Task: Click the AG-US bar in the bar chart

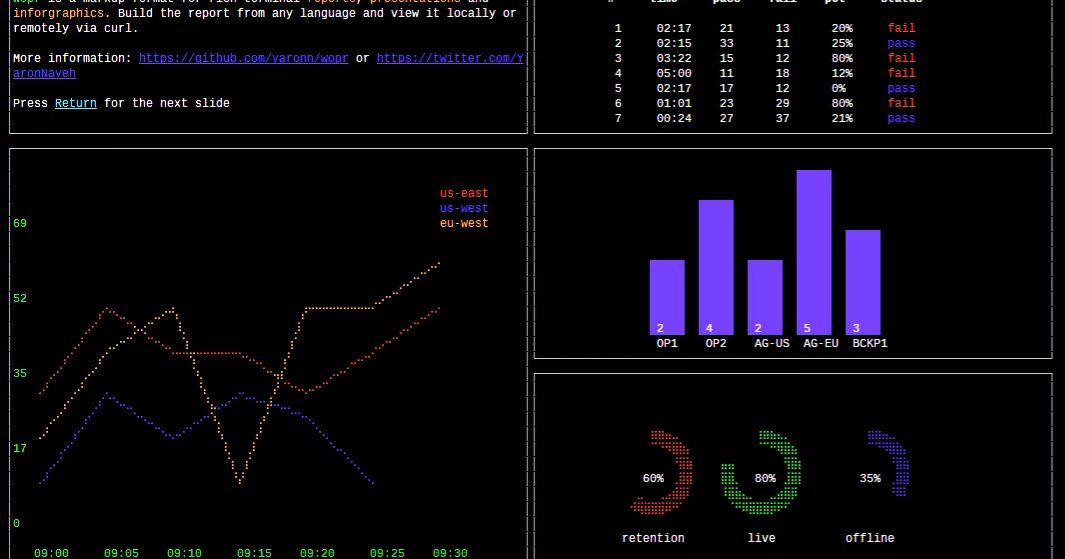Action: [x=765, y=297]
